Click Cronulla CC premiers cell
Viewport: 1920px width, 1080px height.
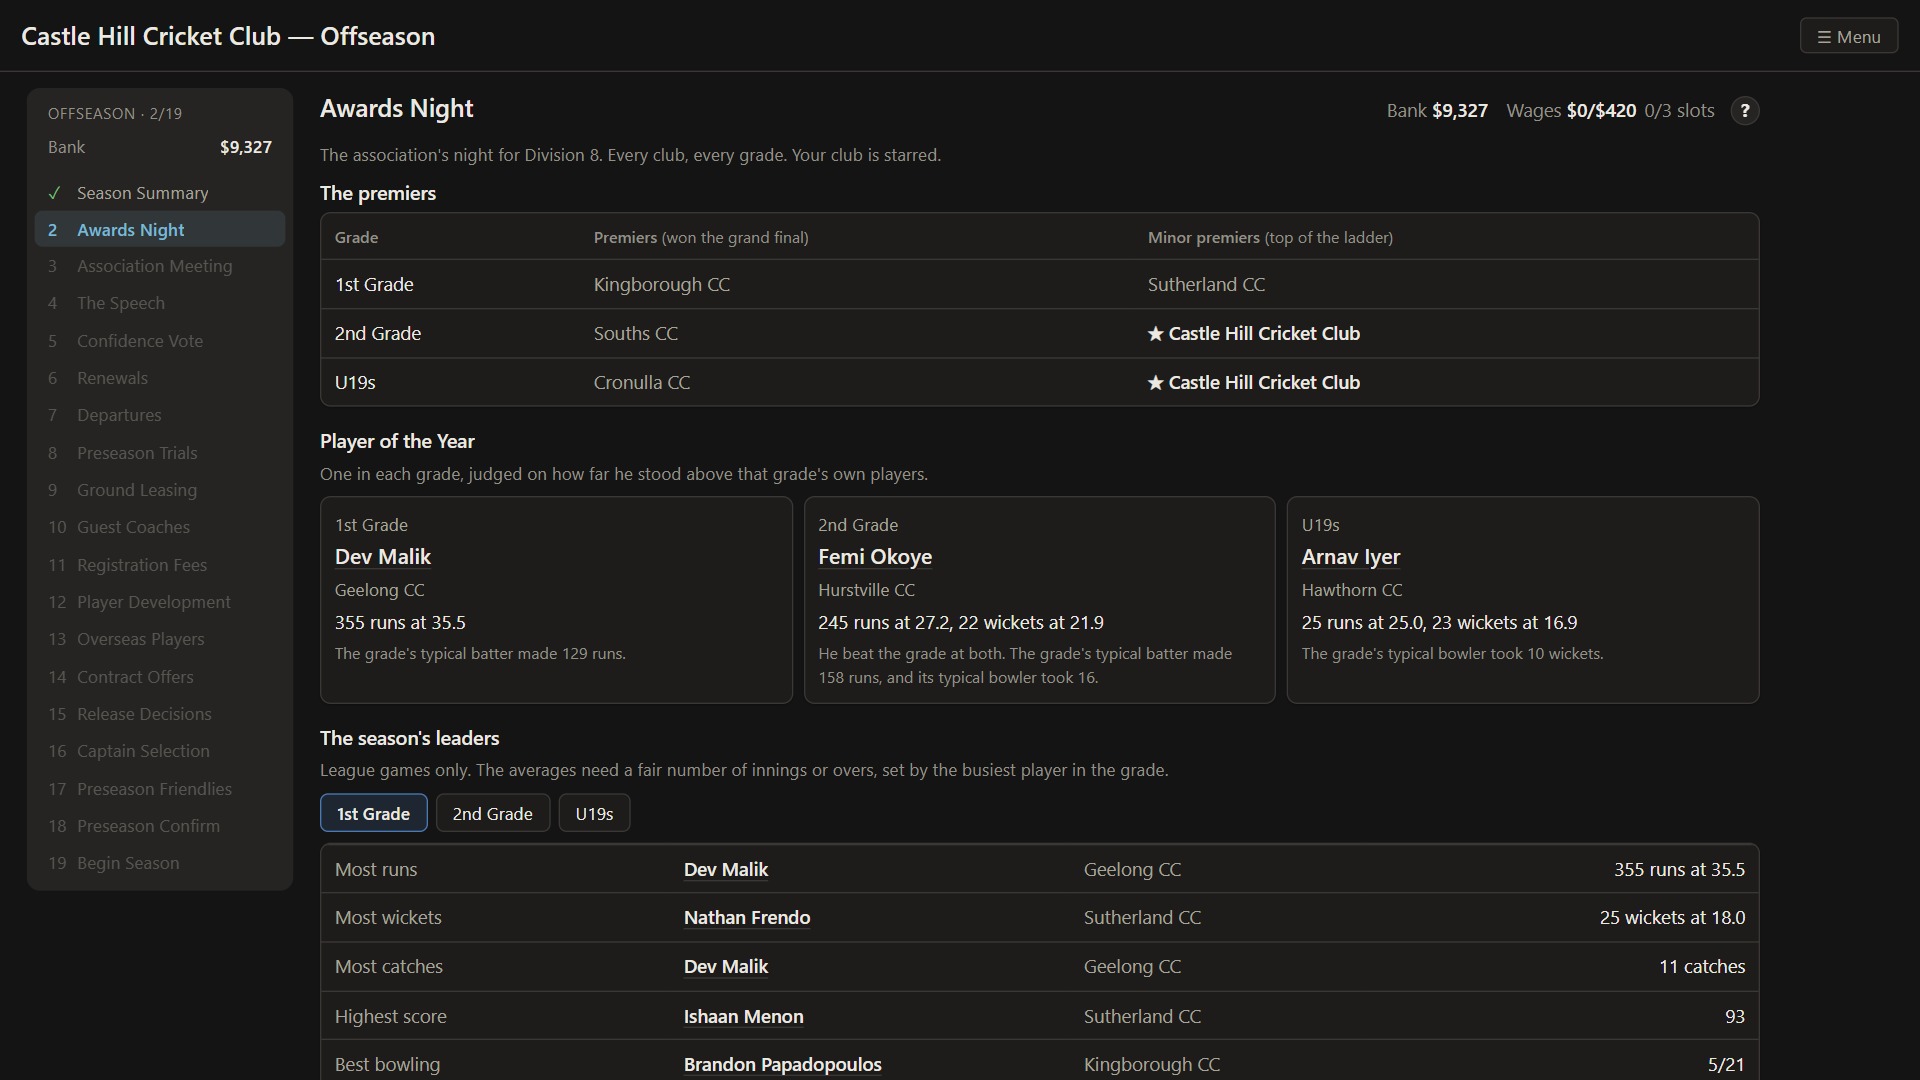click(642, 383)
